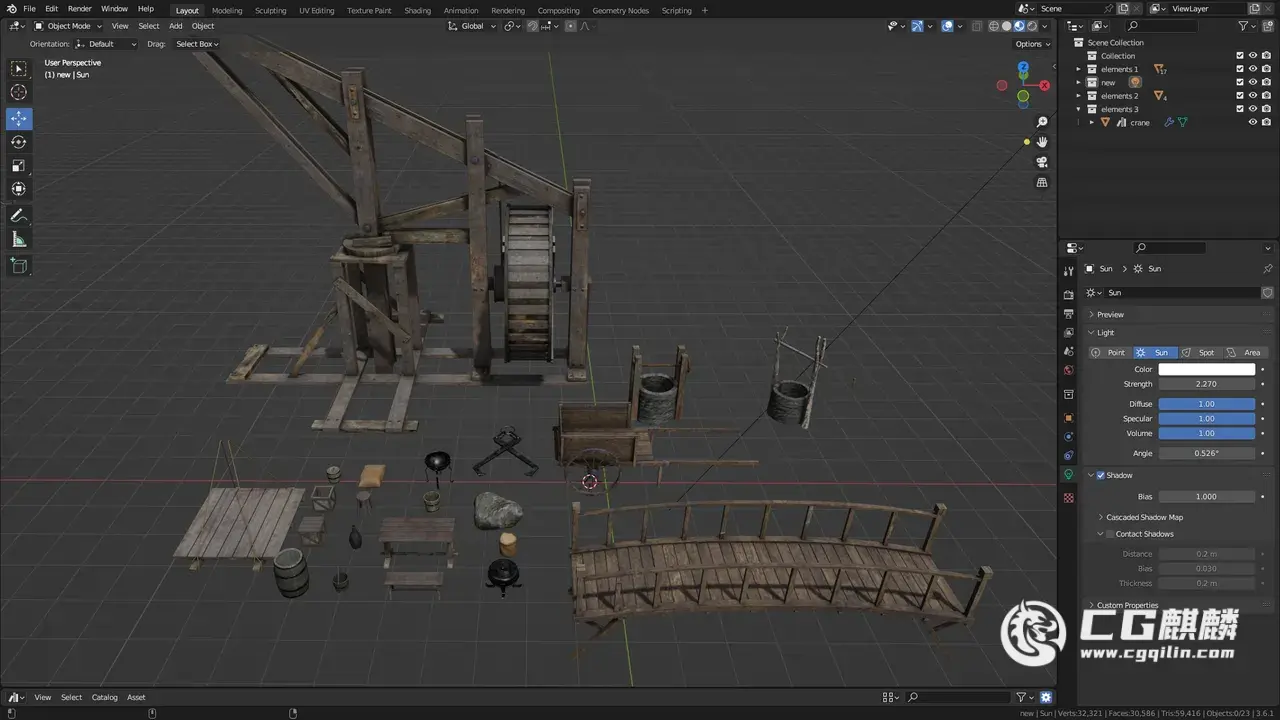Screen dimensions: 1280x720
Task: Expand the Preview panel
Action: 1110,314
